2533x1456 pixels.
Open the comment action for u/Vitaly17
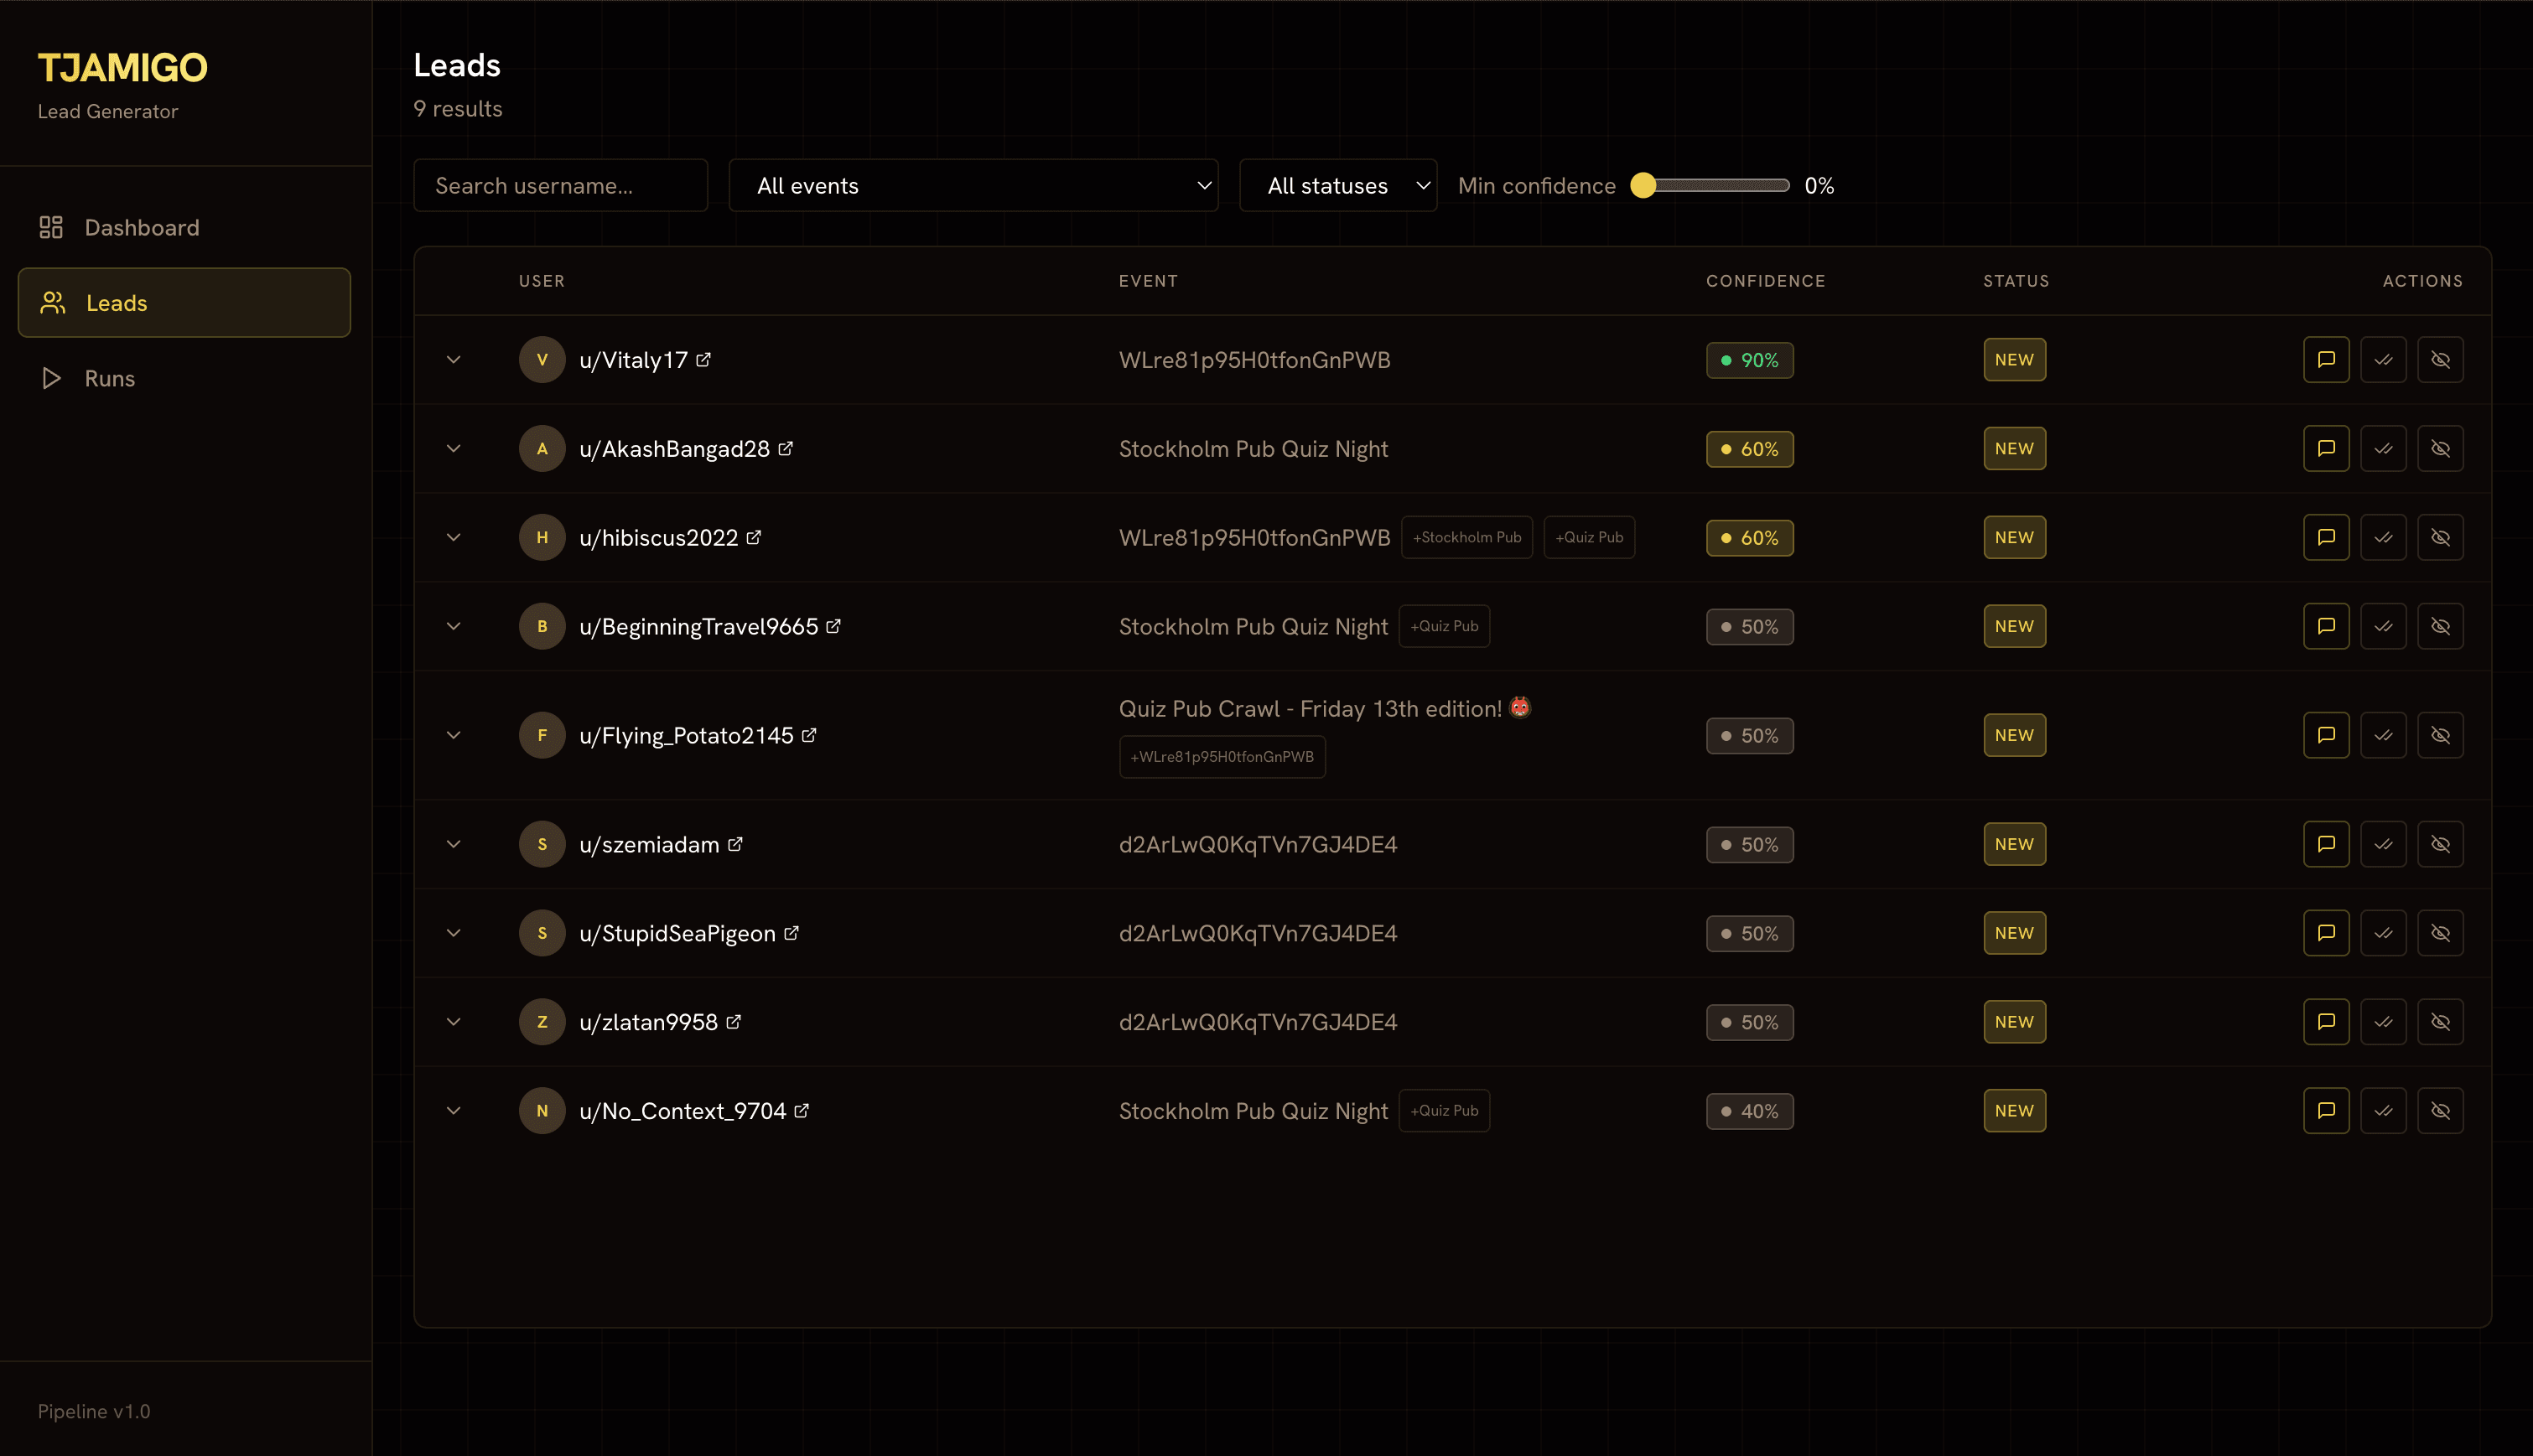[2326, 360]
